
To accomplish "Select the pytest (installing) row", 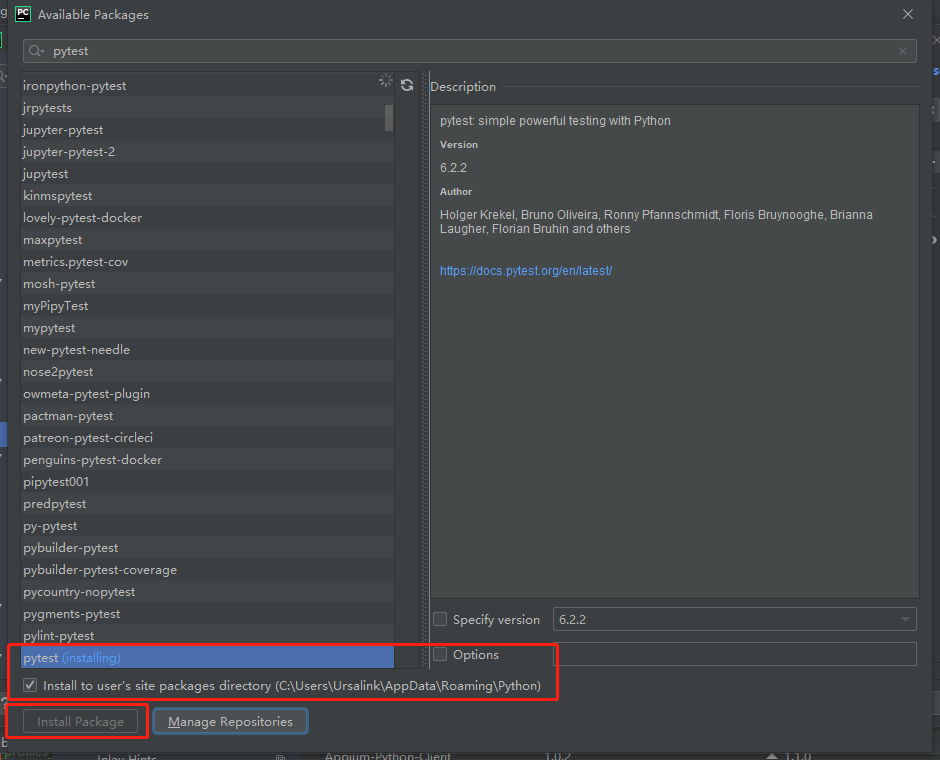I will click(x=207, y=658).
